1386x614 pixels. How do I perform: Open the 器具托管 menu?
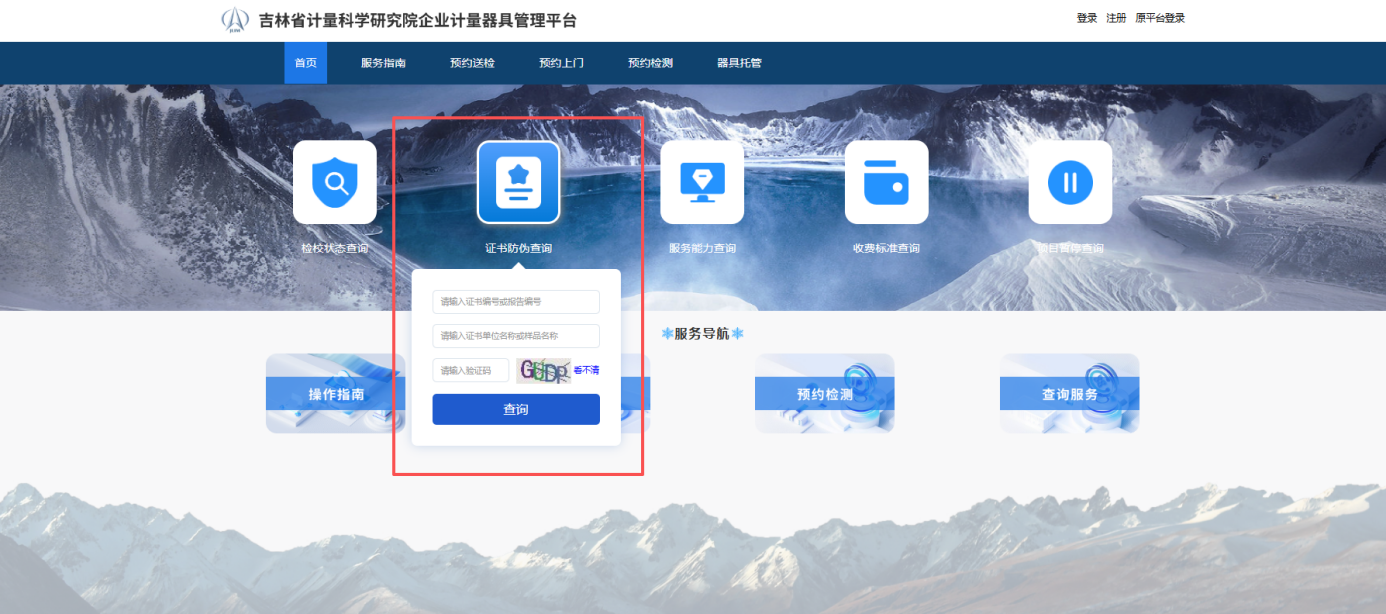tap(738, 62)
